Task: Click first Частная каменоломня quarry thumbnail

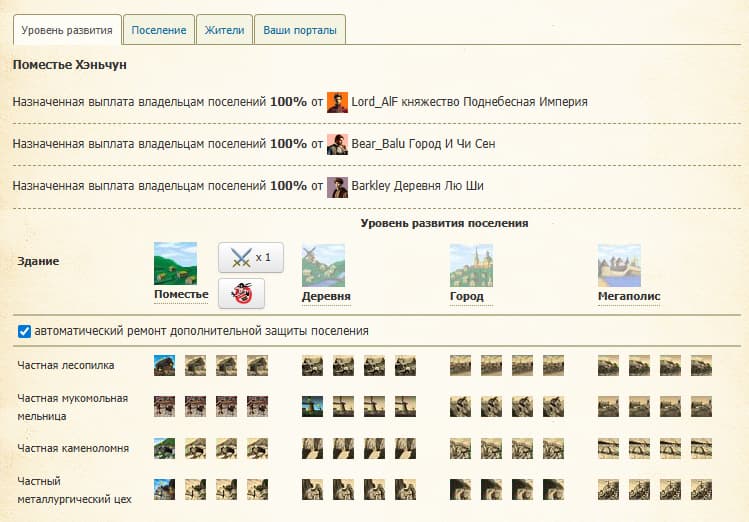Action: tap(165, 448)
